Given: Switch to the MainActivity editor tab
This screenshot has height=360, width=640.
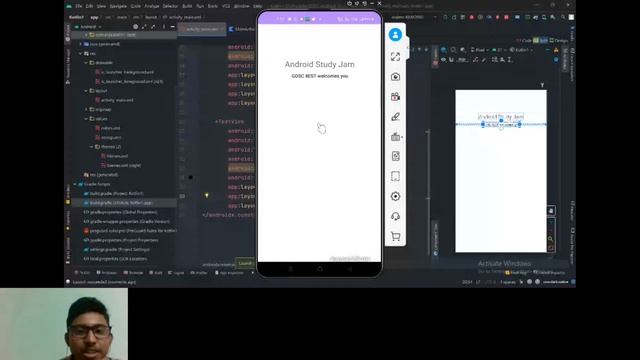Looking at the screenshot, I should [242, 29].
